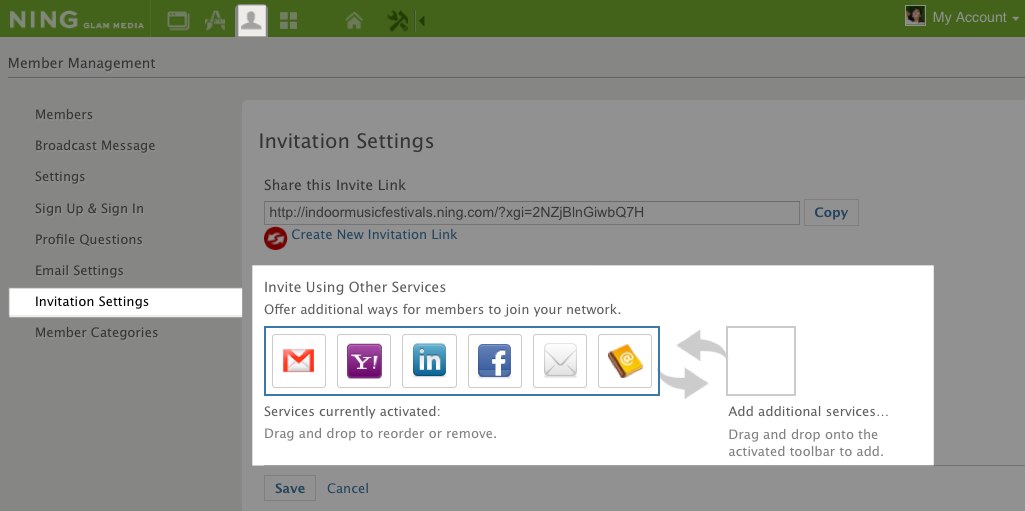Open Profile Questions in the sidebar

click(89, 240)
